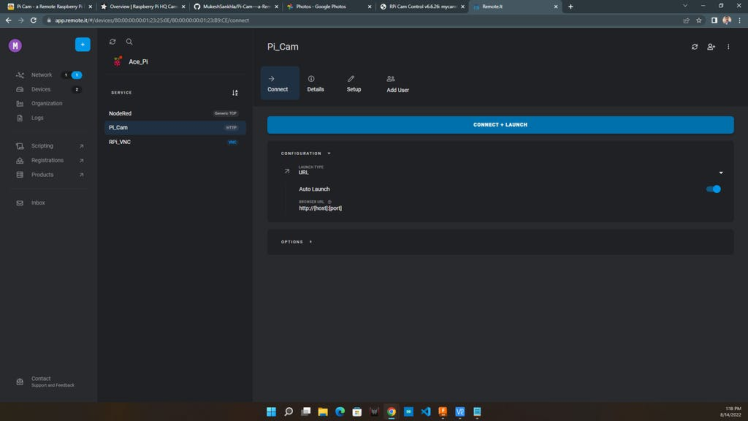Click the share user icon beside Pi_Cam title
The width and height of the screenshot is (748, 421).
coord(711,47)
